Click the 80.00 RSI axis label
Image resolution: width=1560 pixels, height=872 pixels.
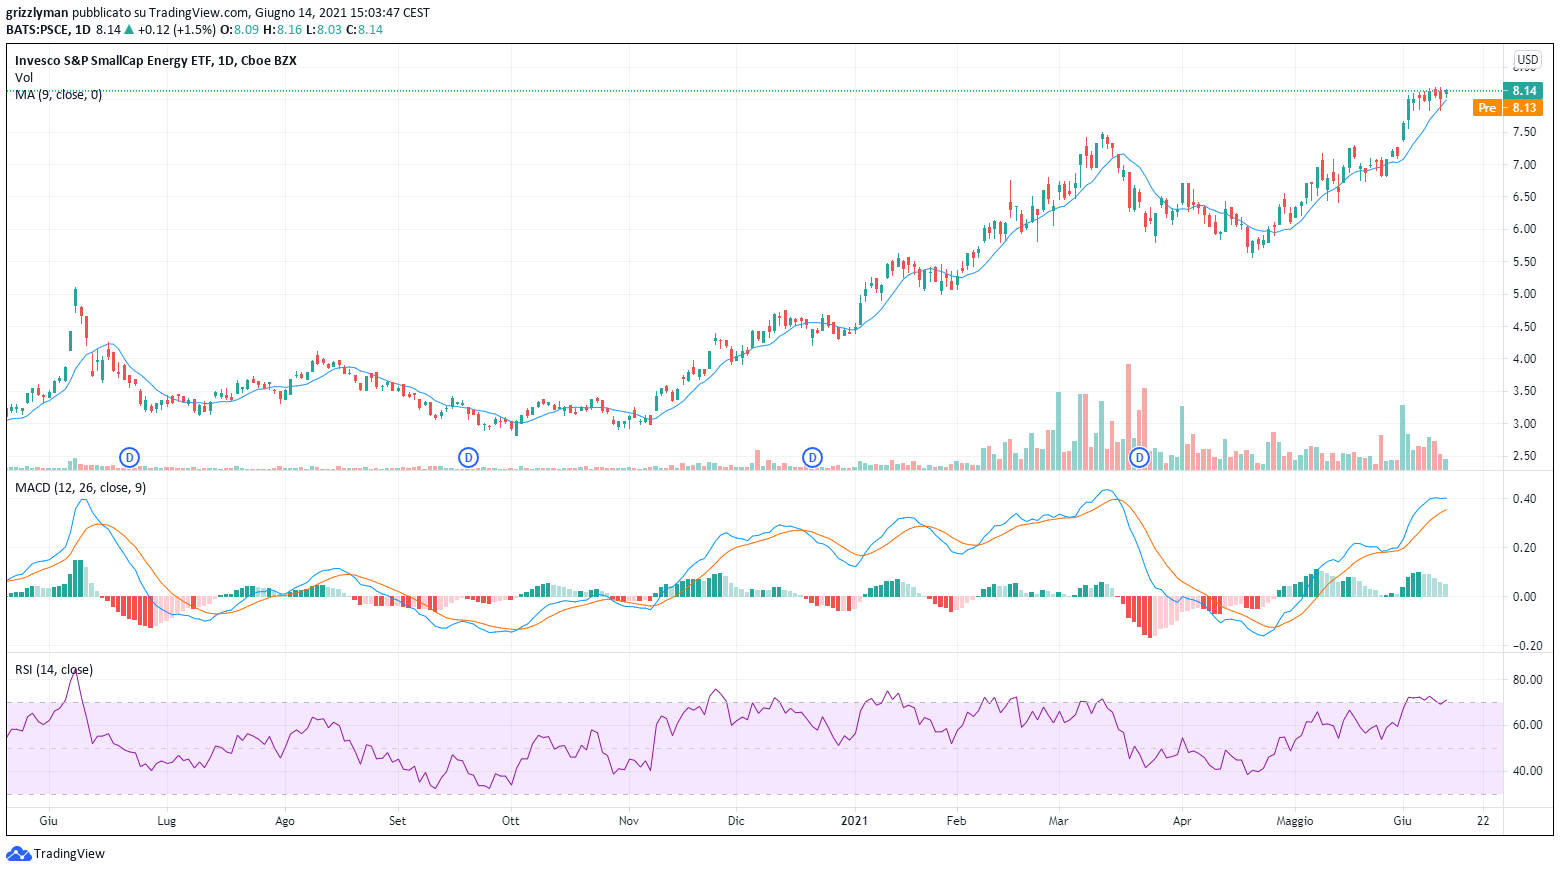pos(1527,680)
